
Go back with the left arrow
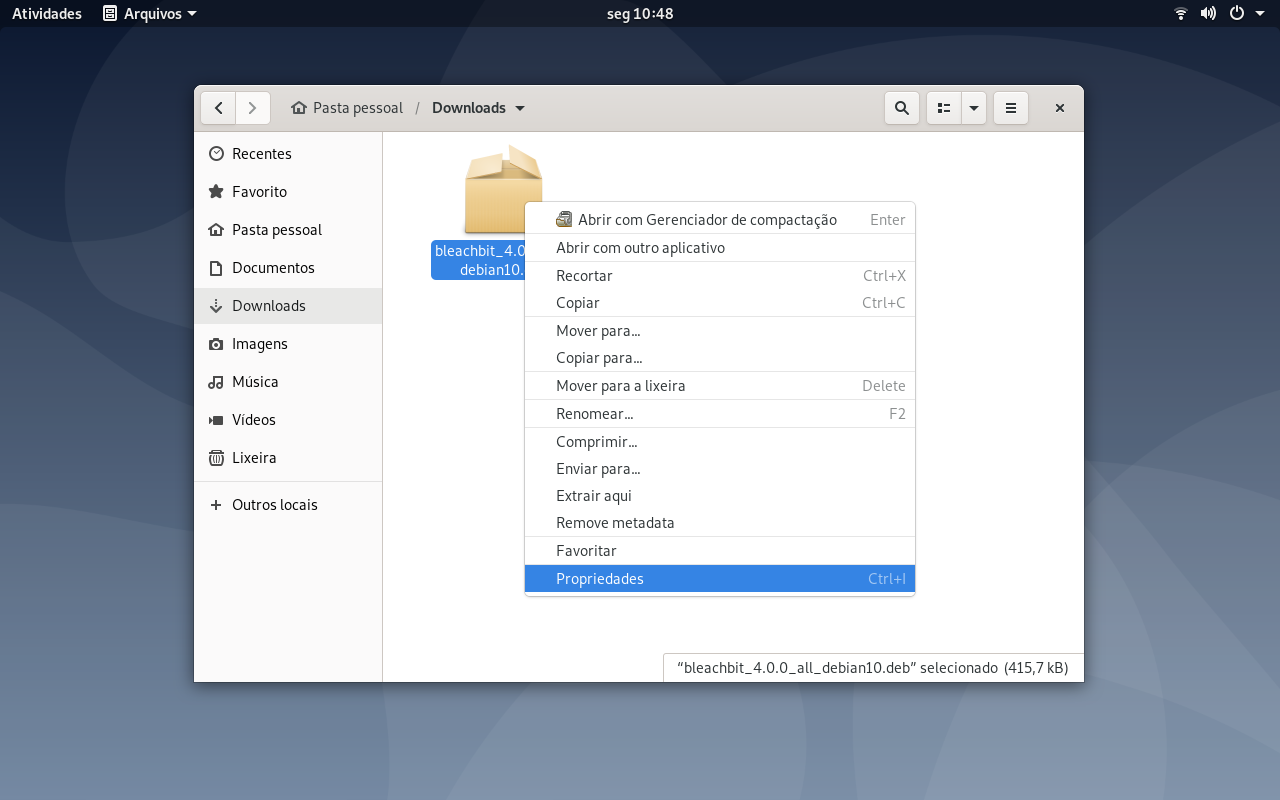[219, 108]
